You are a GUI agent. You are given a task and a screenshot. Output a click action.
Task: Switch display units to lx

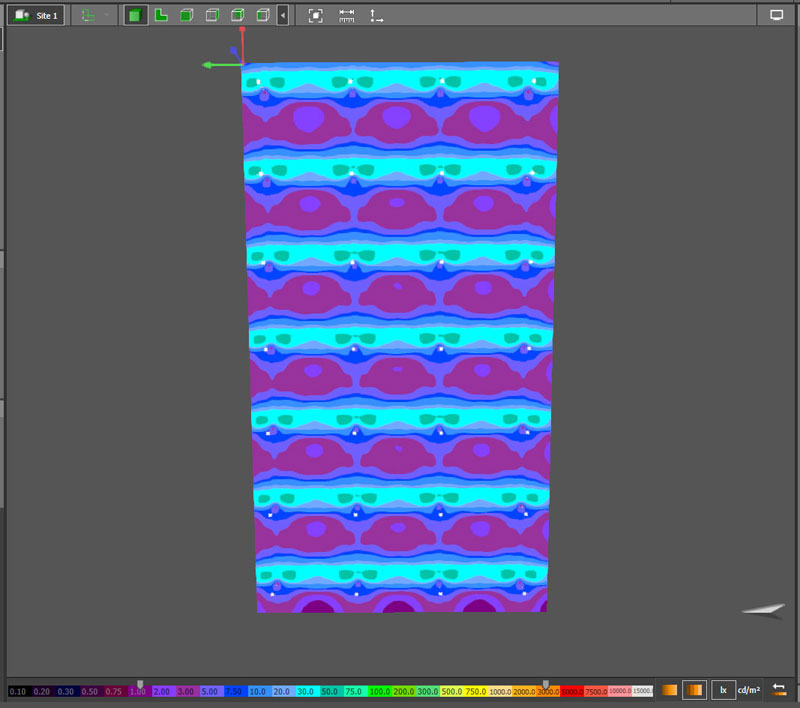722,690
